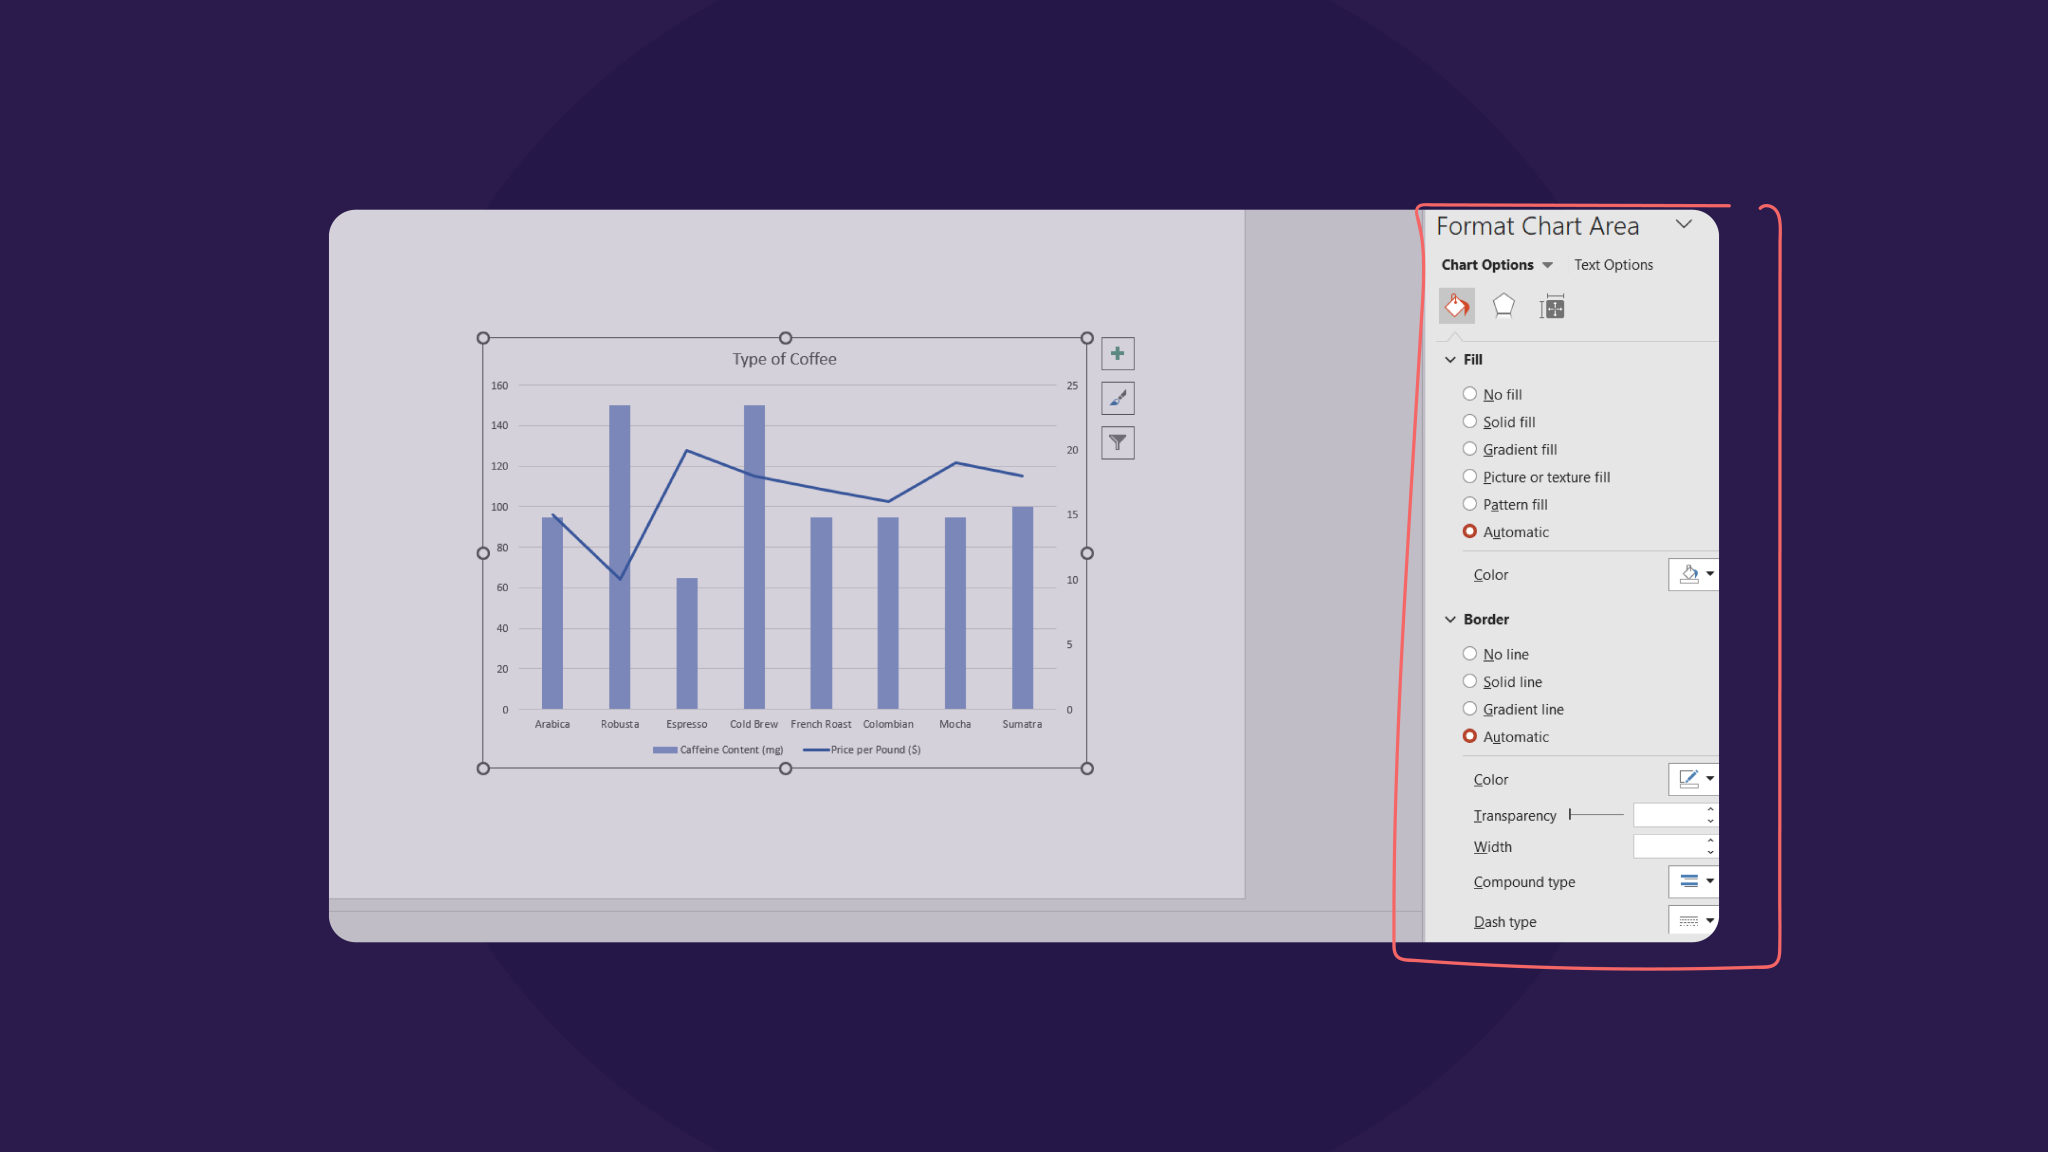The image size is (2048, 1152).
Task: Select the chart title Type of Coffee
Action: pos(784,358)
